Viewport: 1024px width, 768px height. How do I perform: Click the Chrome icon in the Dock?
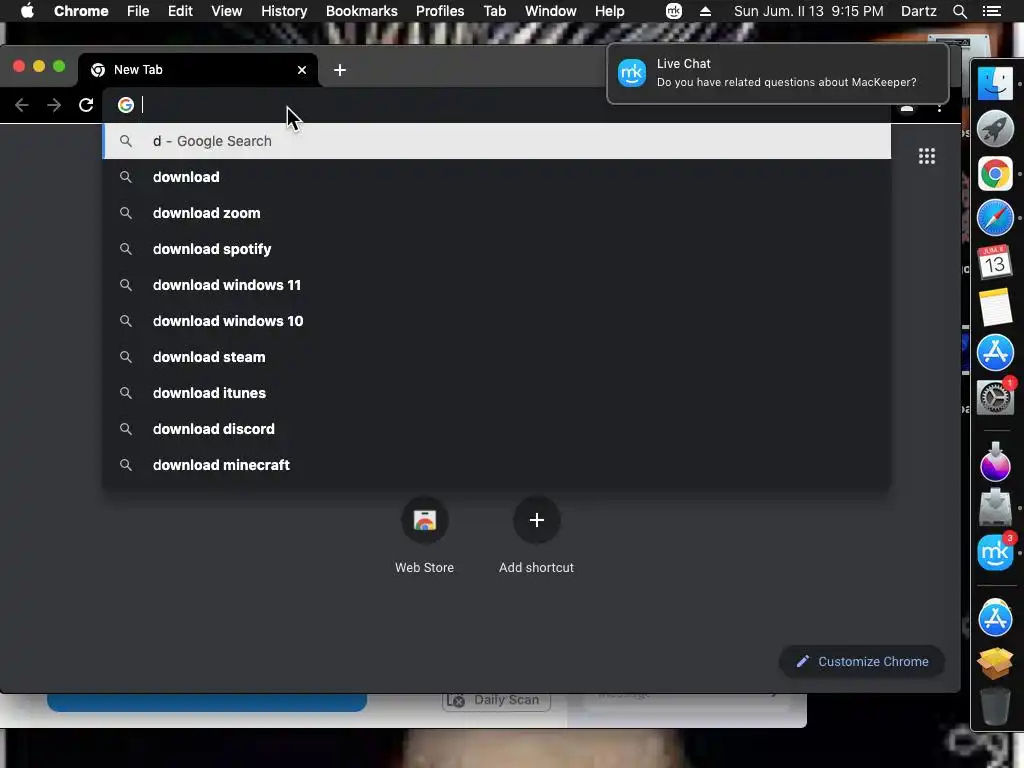pos(995,174)
